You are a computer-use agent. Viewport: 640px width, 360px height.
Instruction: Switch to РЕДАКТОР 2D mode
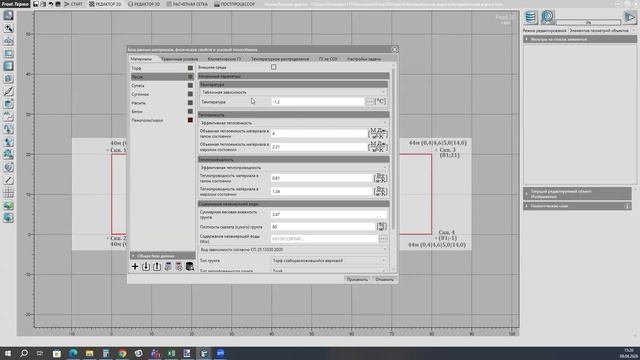tap(105, 4)
